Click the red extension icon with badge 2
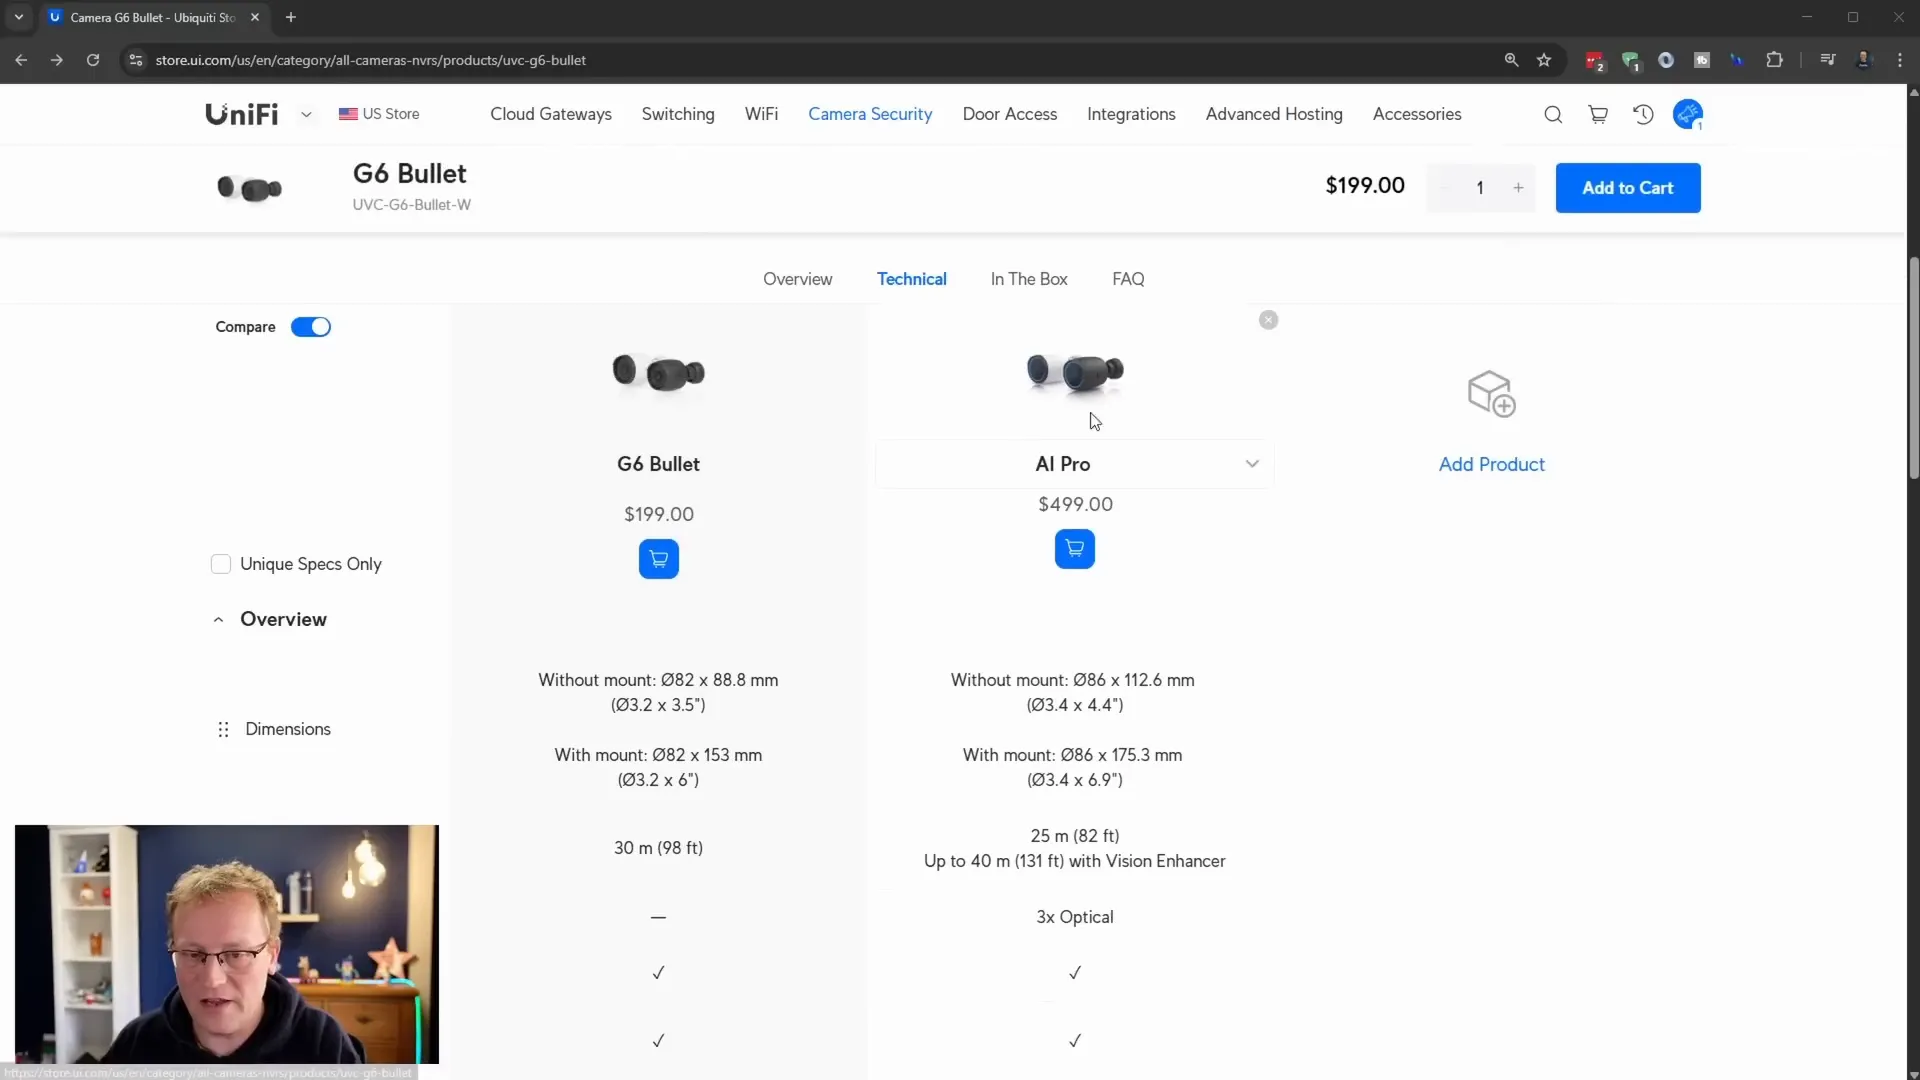This screenshot has height=1080, width=1920. pyautogui.click(x=1595, y=61)
